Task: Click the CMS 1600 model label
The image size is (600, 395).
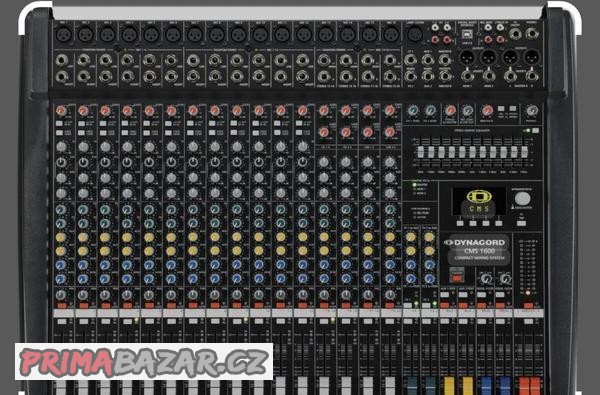Action: point(479,251)
